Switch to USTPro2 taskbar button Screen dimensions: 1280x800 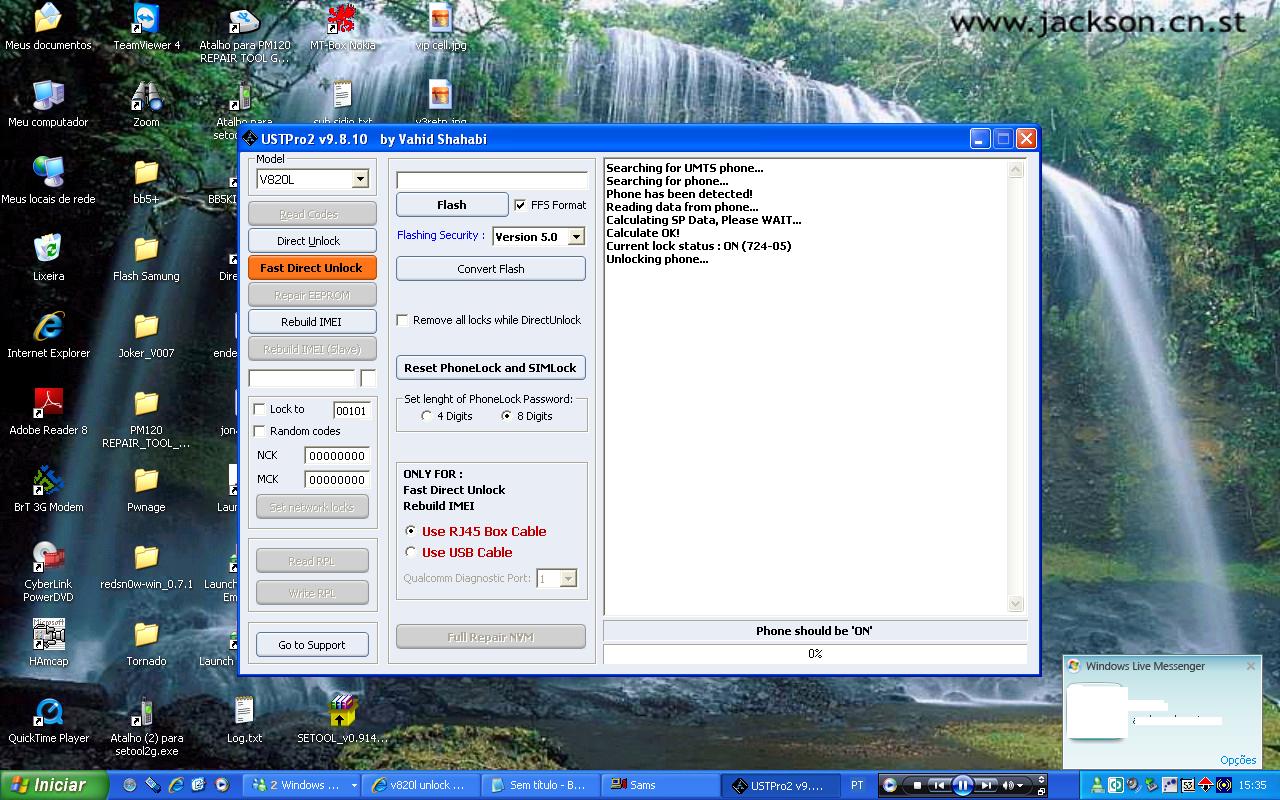coord(780,785)
